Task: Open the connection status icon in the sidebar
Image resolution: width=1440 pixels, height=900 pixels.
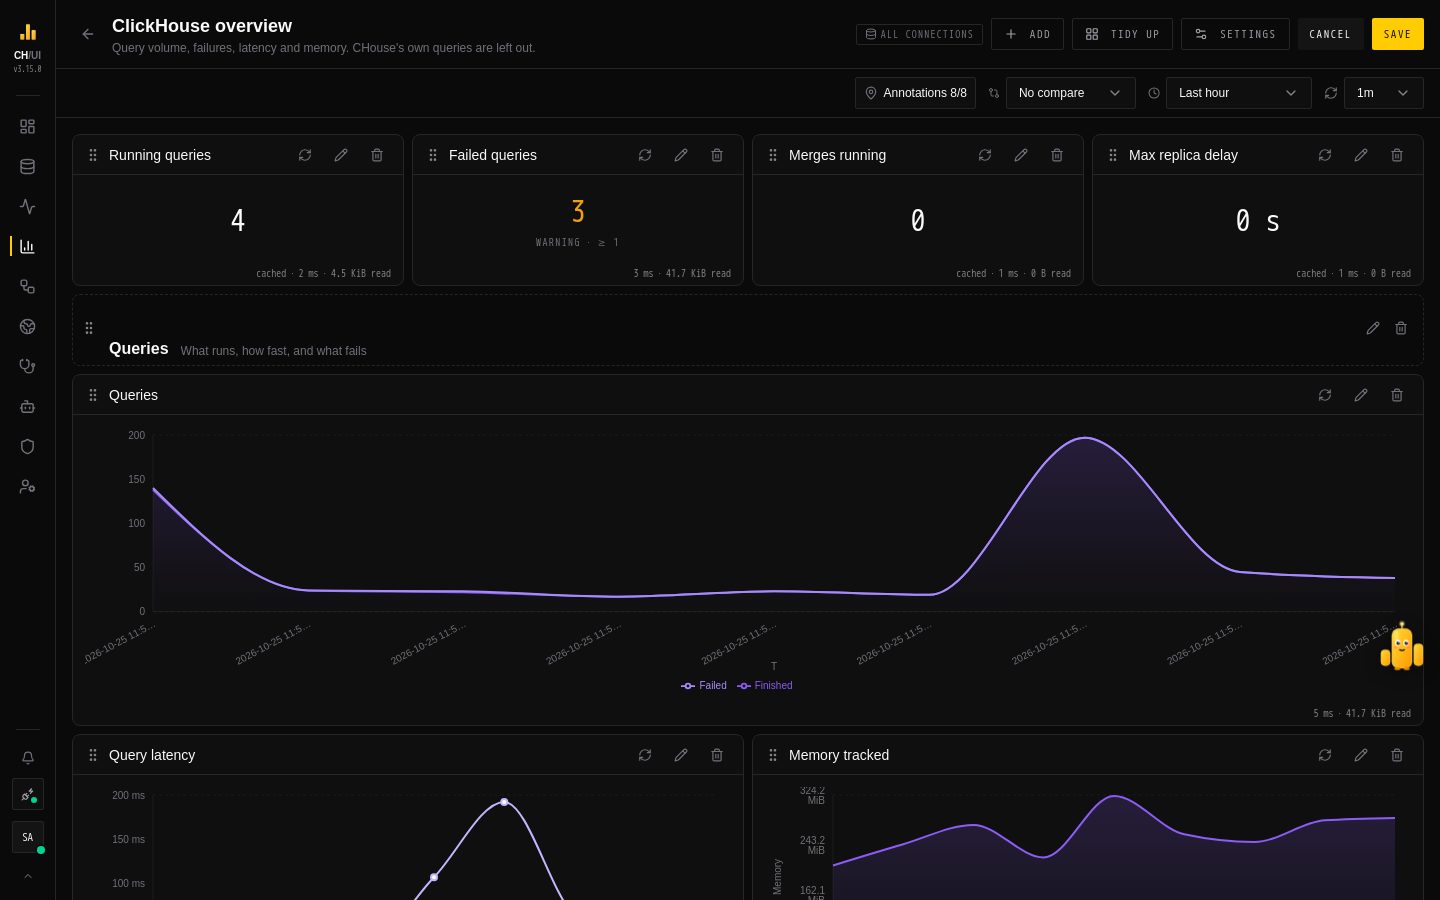Action: pos(28,795)
